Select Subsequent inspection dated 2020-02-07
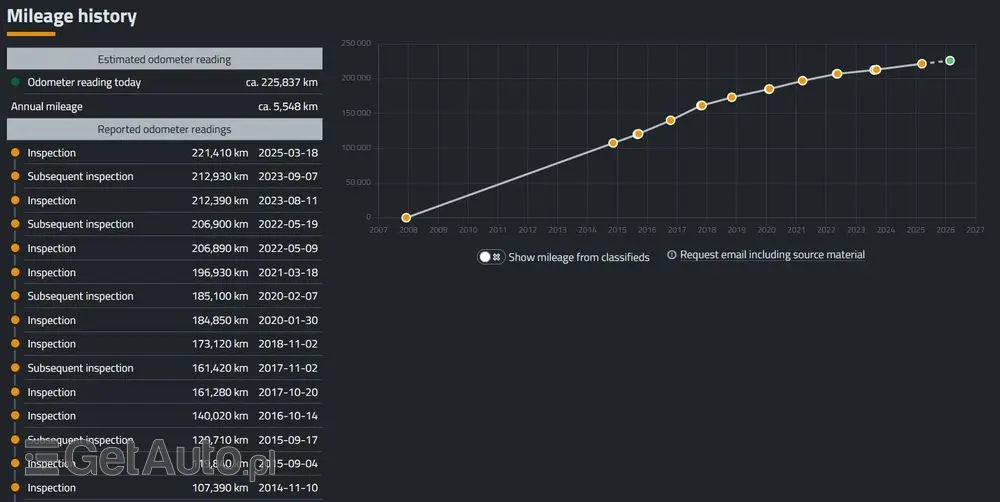 164,297
